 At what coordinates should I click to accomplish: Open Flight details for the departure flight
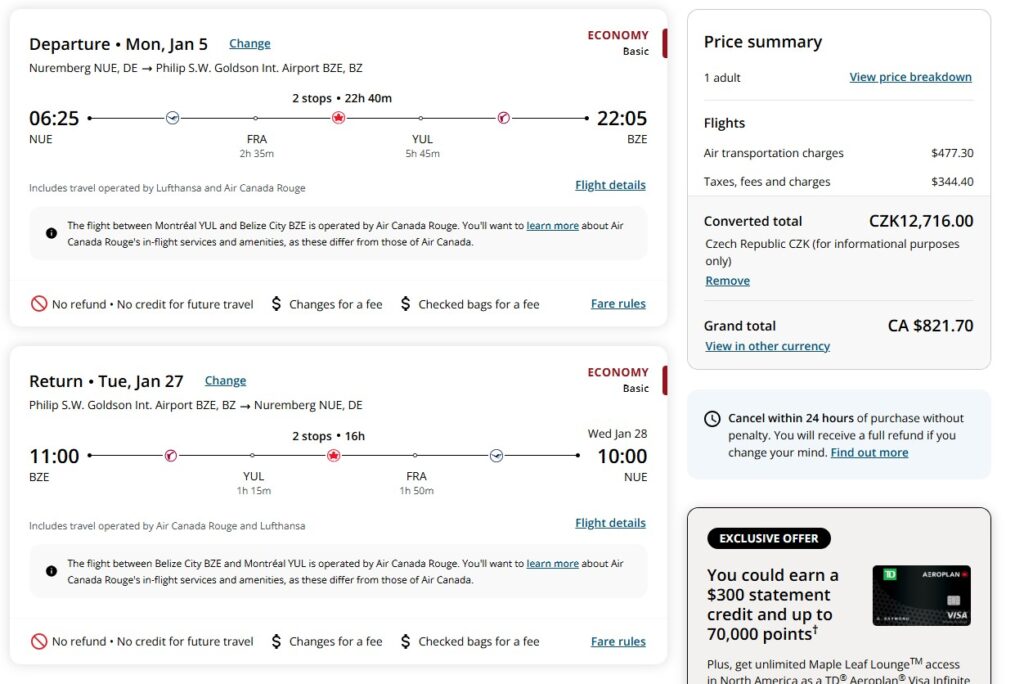[x=610, y=186]
